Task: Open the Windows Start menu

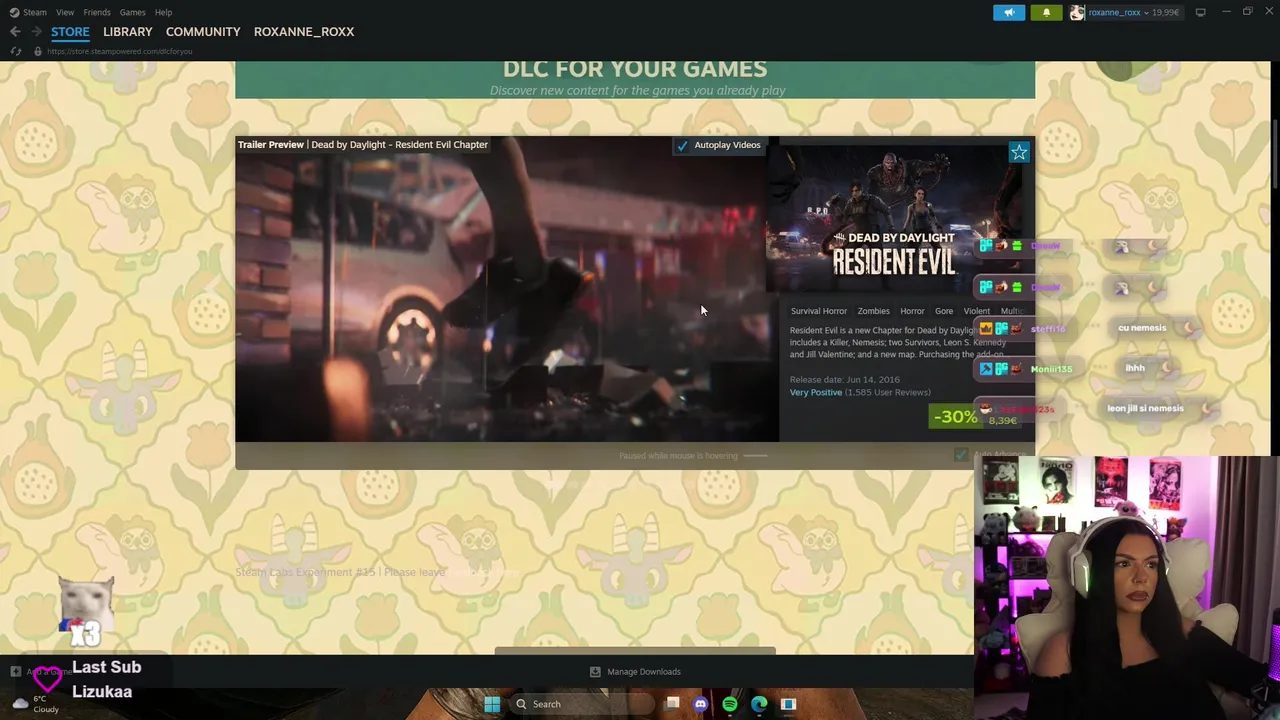Action: [492, 704]
